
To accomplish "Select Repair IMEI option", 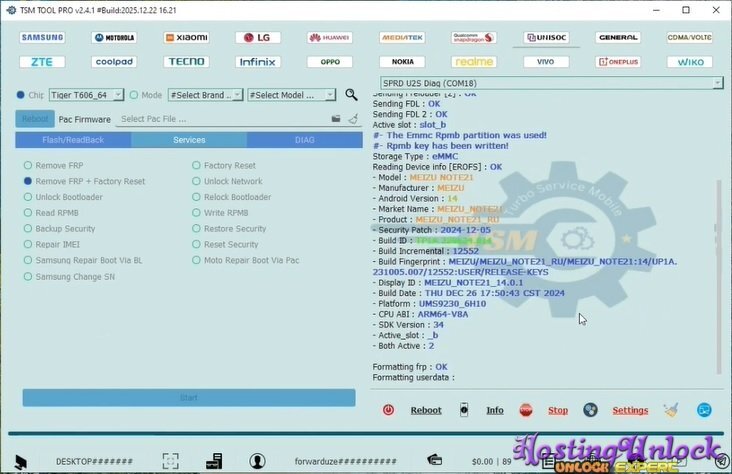I will click(x=52, y=245).
